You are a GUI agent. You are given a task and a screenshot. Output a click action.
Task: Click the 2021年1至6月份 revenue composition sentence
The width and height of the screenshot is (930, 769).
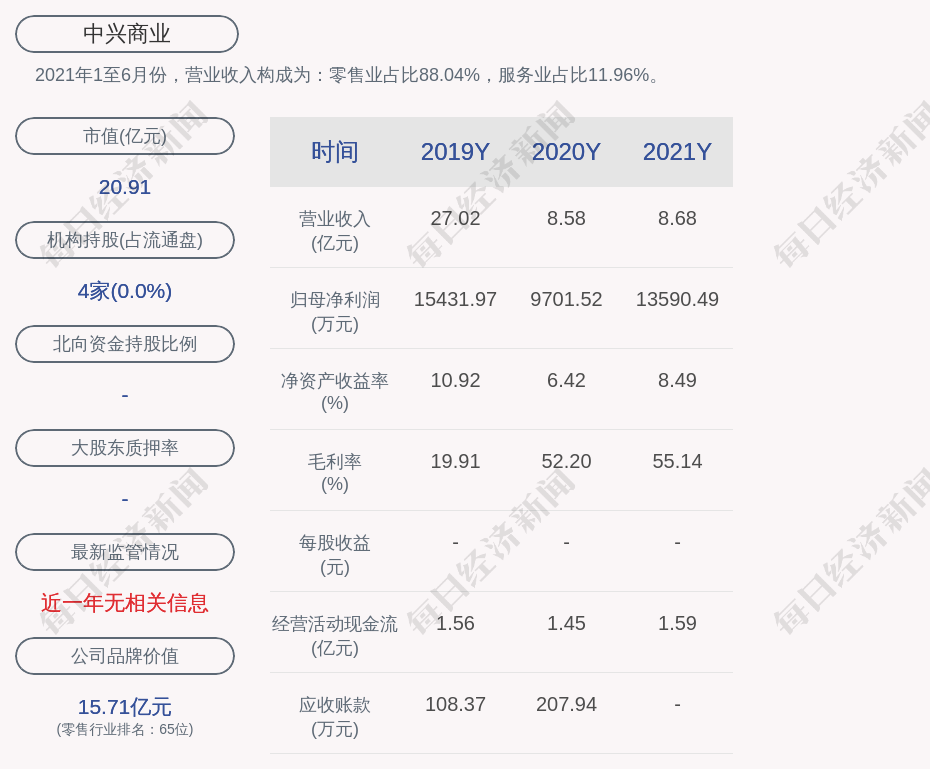(x=347, y=75)
